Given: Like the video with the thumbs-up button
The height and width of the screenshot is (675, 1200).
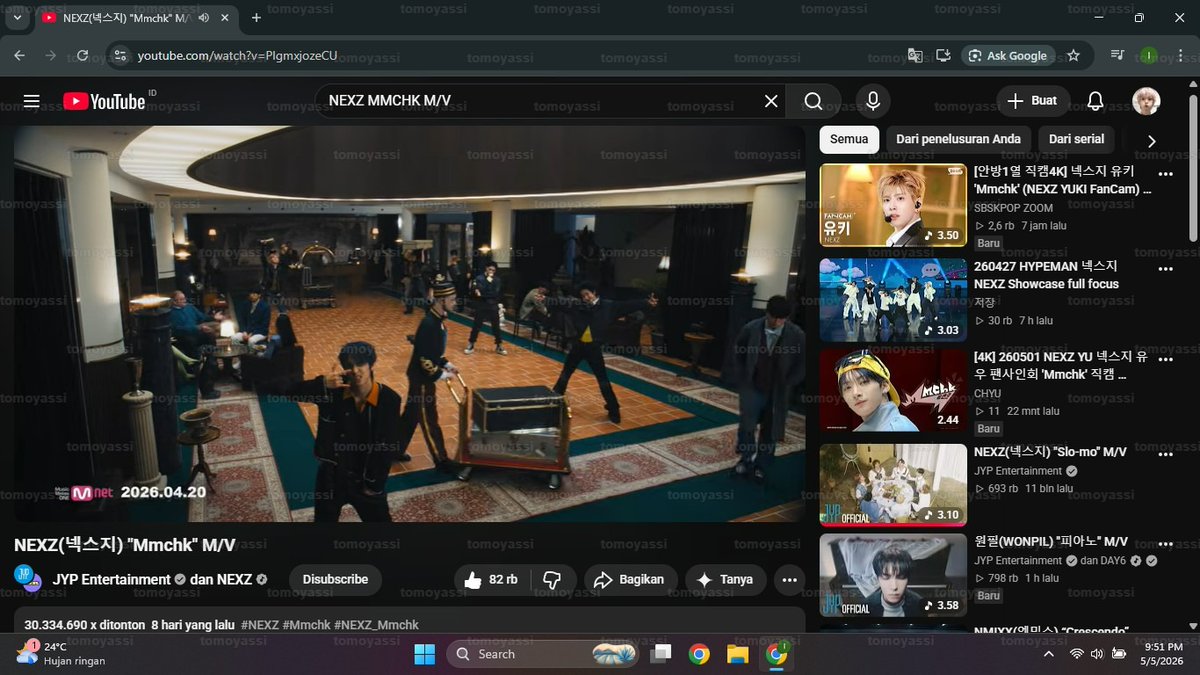Looking at the screenshot, I should [491, 579].
